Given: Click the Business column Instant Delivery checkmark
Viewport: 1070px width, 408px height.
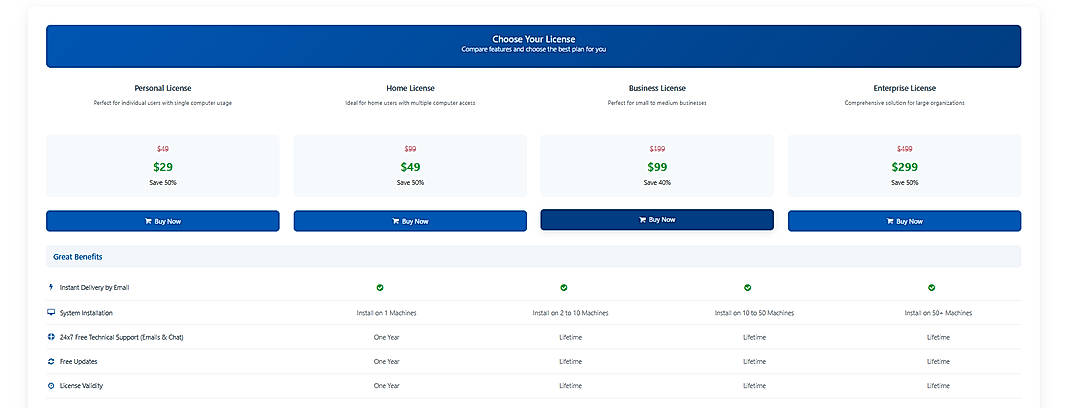Looking at the screenshot, I should (x=747, y=287).
